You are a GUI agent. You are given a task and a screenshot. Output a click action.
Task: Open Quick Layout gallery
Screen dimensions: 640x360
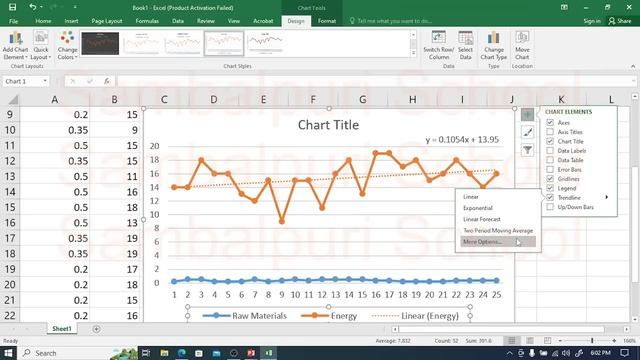point(41,46)
